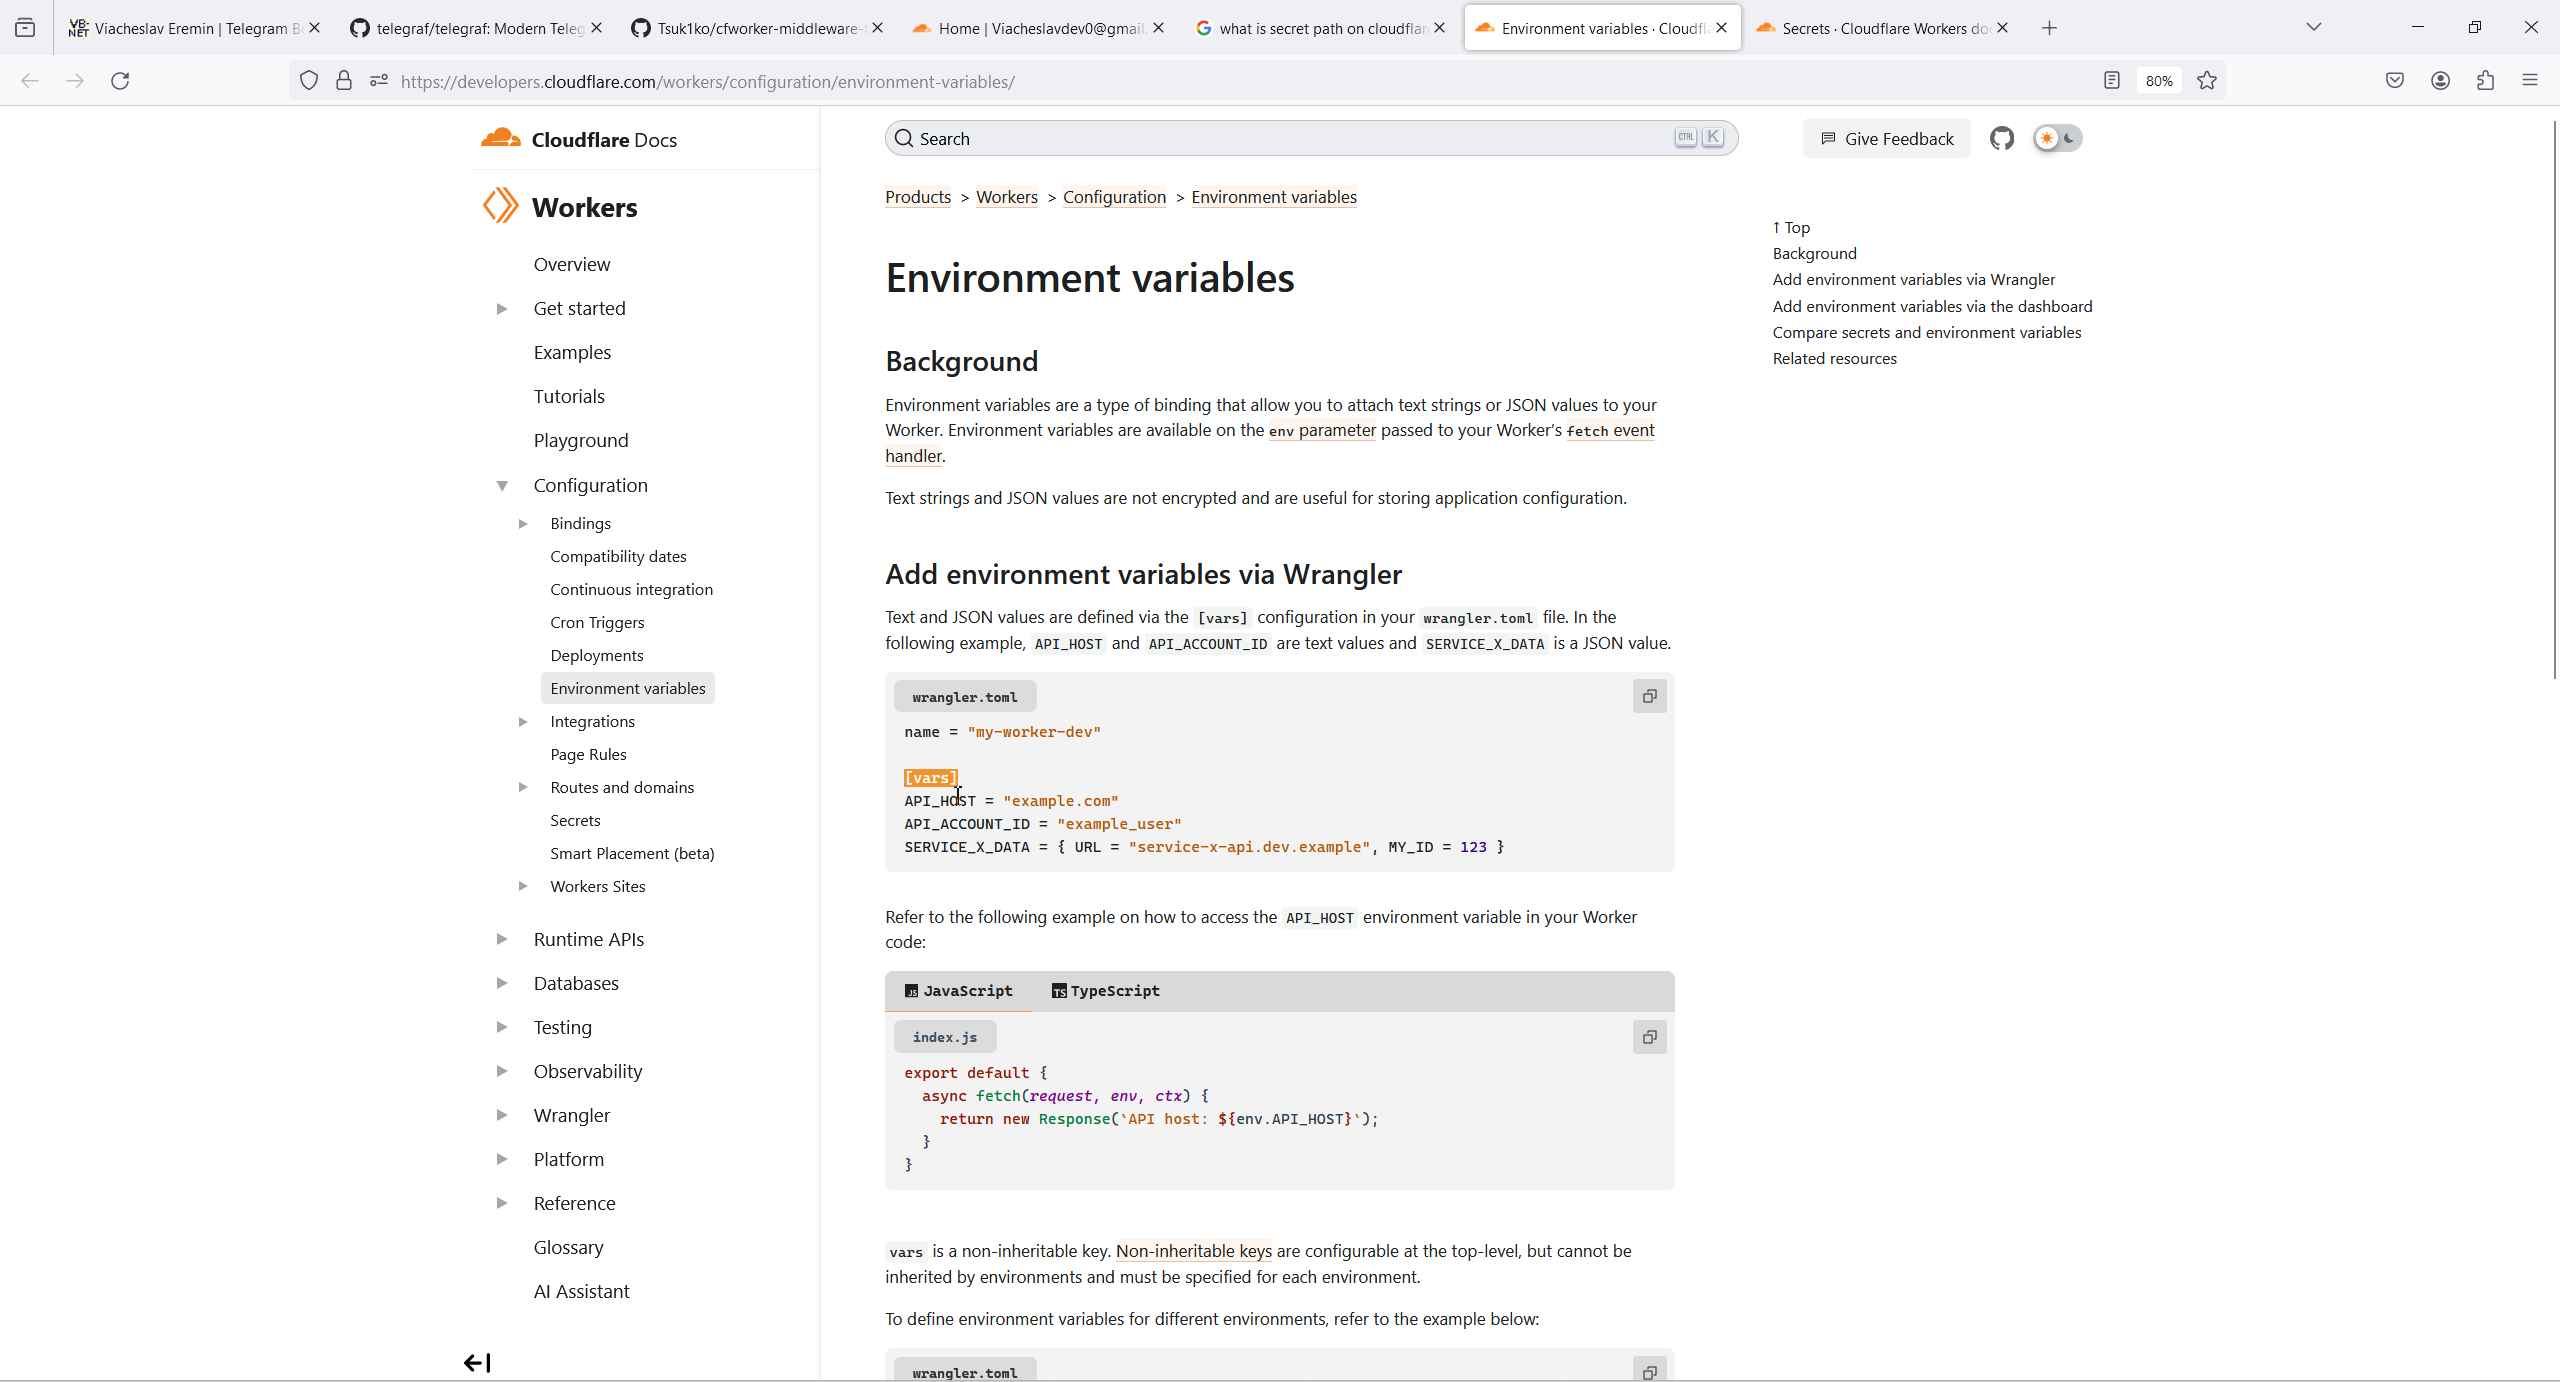The width and height of the screenshot is (2560, 1382).
Task: Collapse the Configuration sidebar section
Action: 502,486
